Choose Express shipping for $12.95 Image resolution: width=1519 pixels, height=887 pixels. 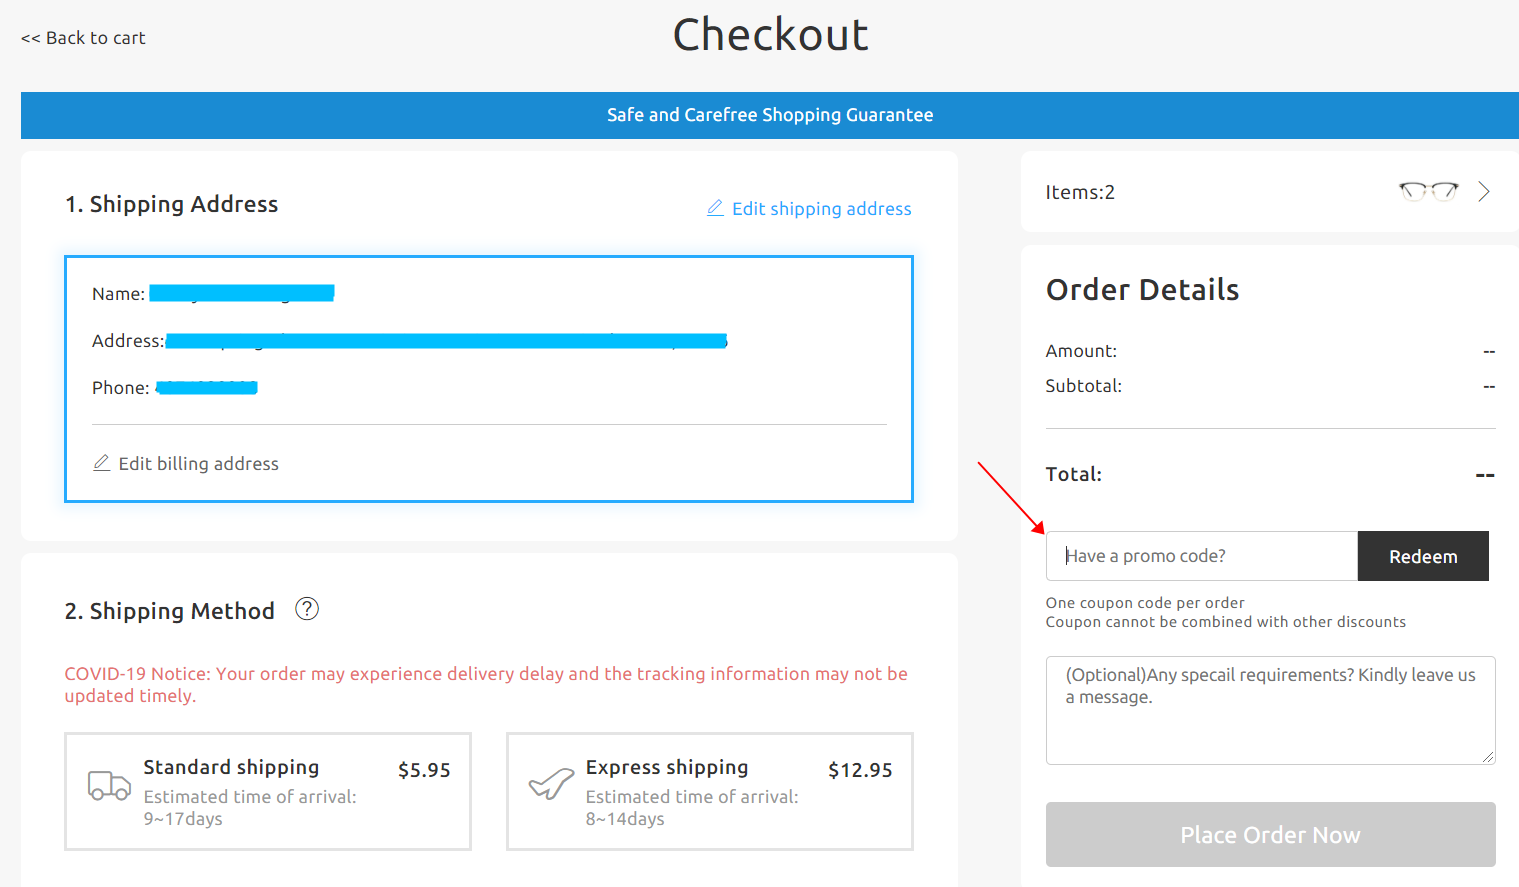710,791
